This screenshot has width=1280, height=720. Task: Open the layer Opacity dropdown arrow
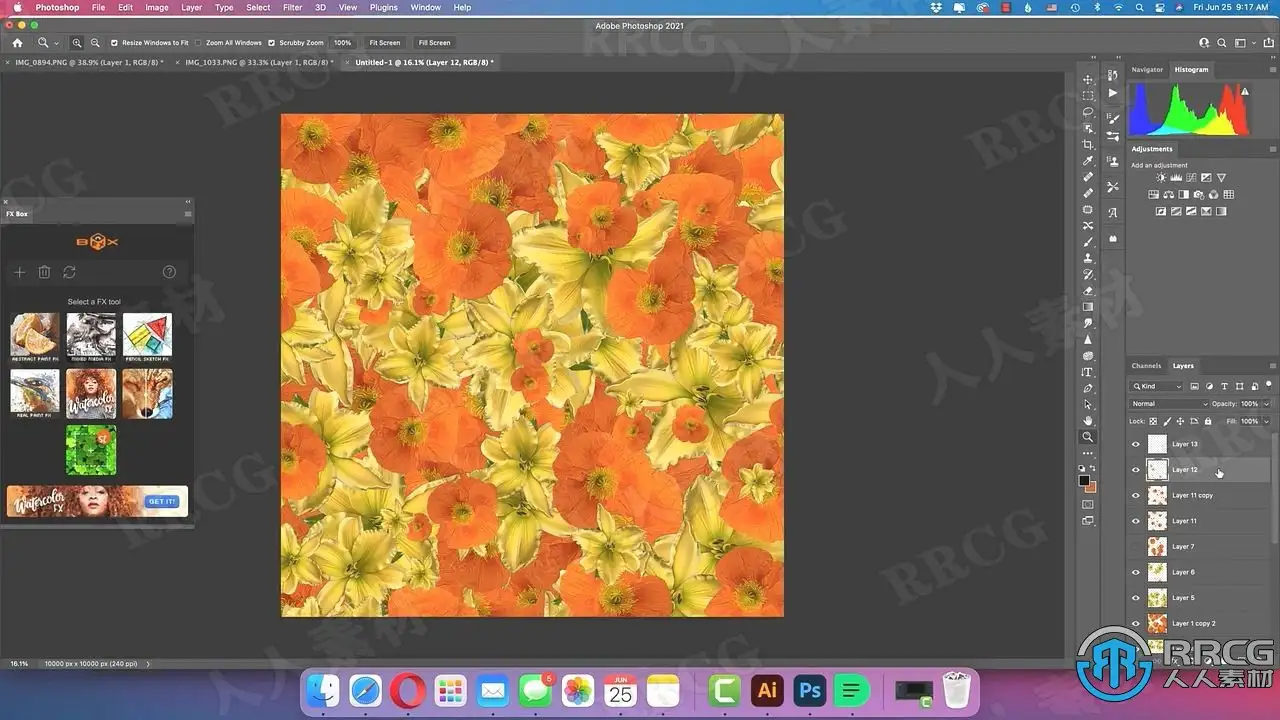pyautogui.click(x=1266, y=404)
